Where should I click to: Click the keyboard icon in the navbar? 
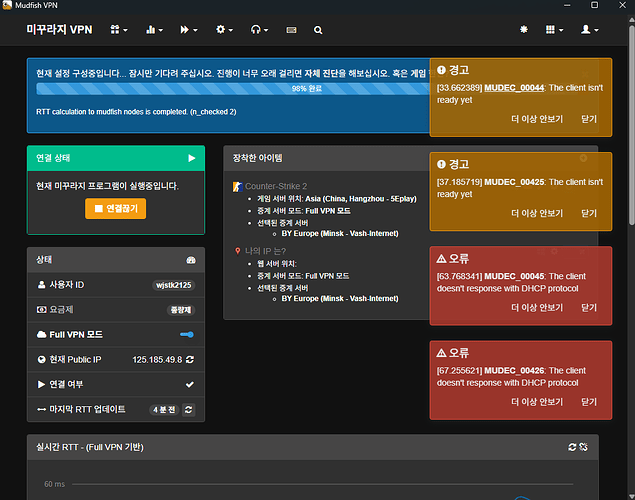292,30
